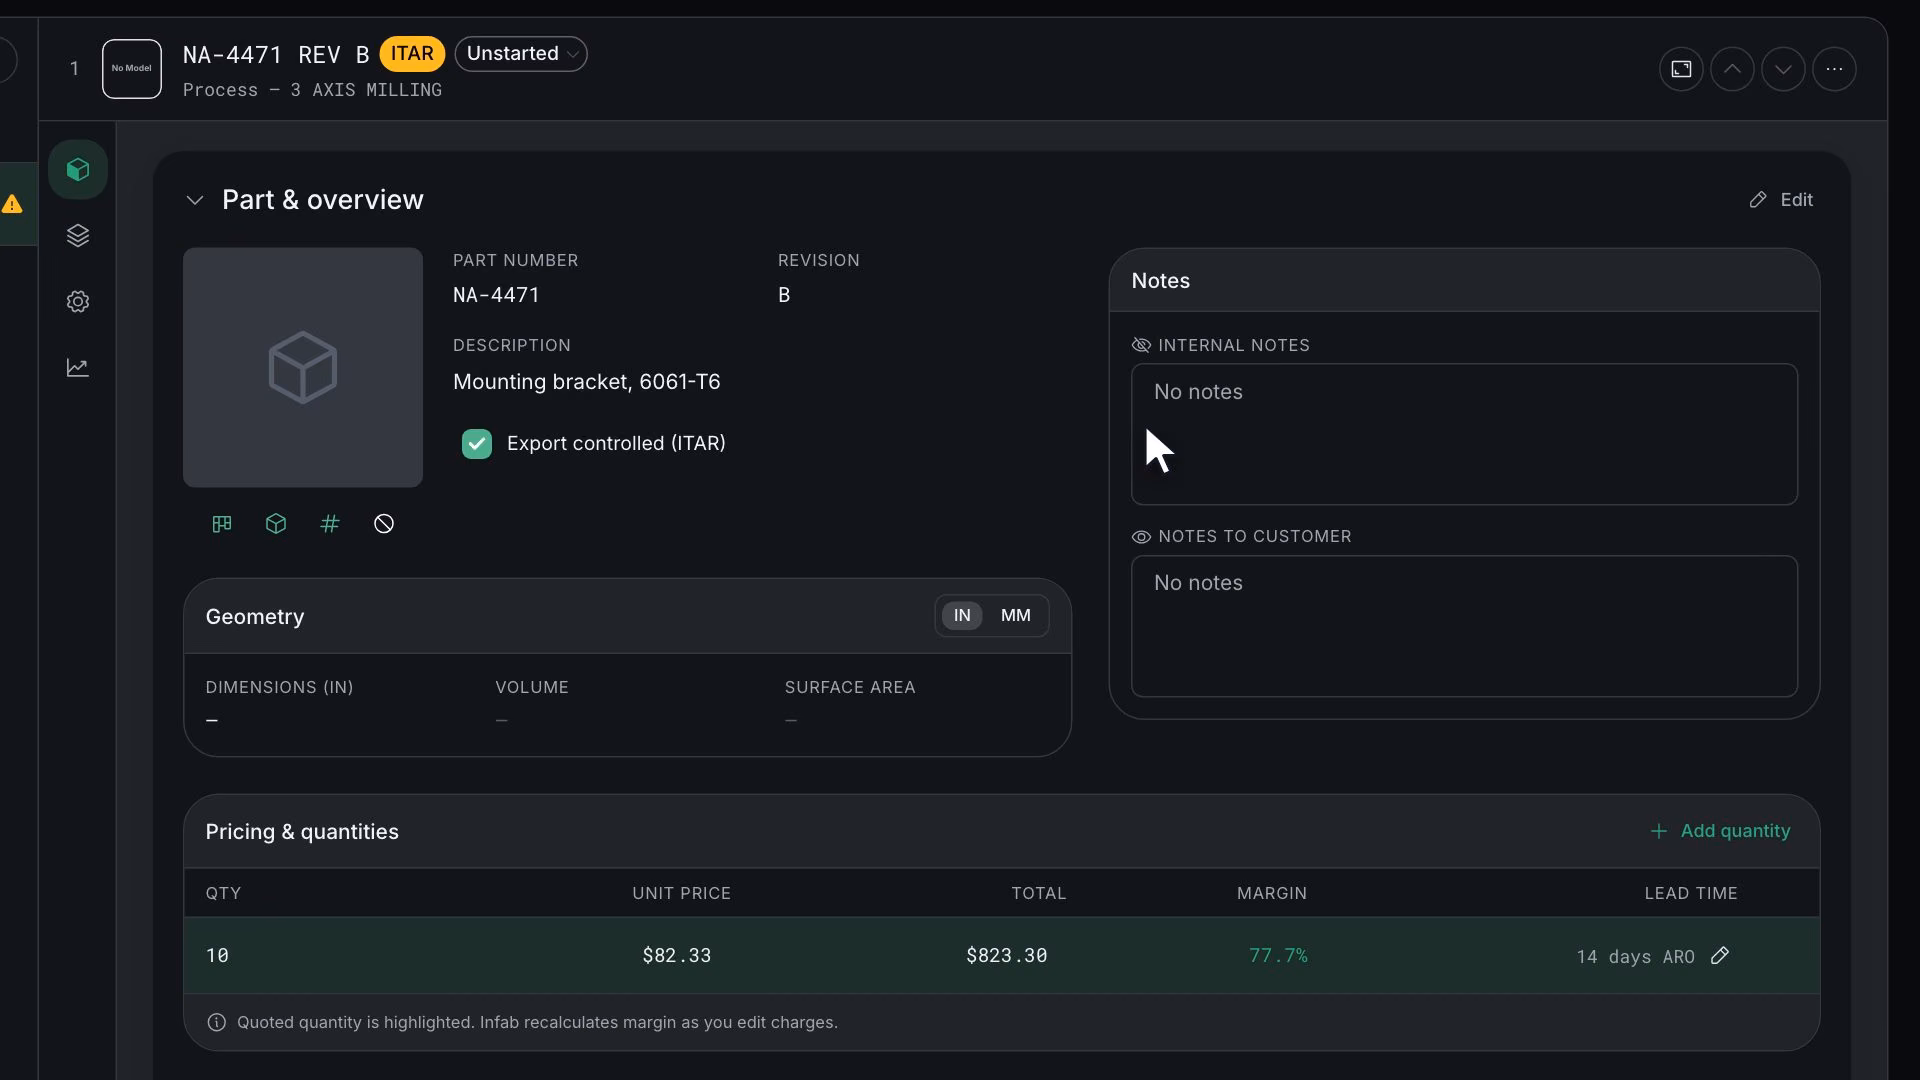Go to next item with down chevron
The width and height of the screenshot is (1920, 1080).
tap(1783, 69)
